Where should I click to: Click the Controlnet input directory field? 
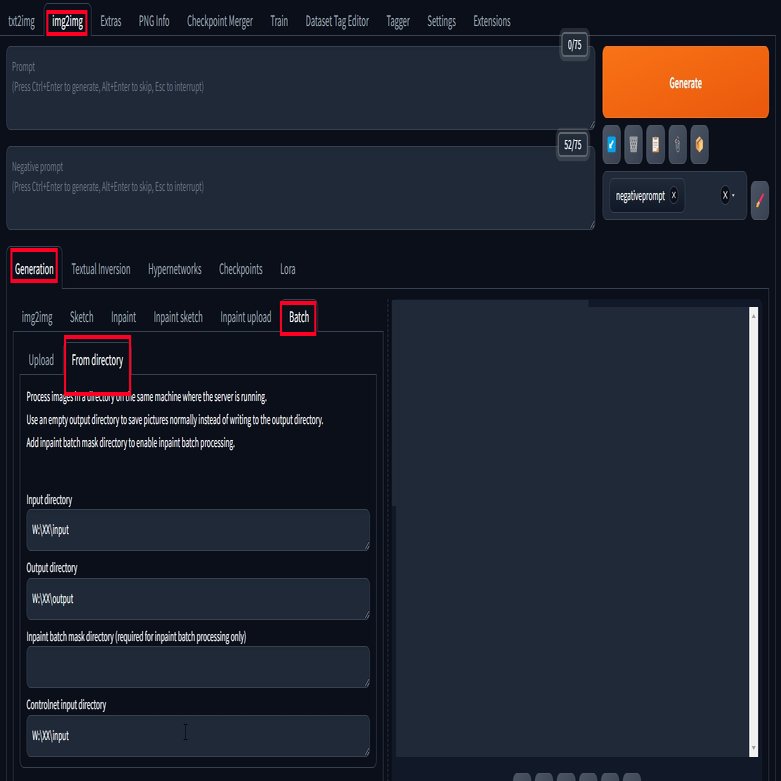[x=198, y=736]
